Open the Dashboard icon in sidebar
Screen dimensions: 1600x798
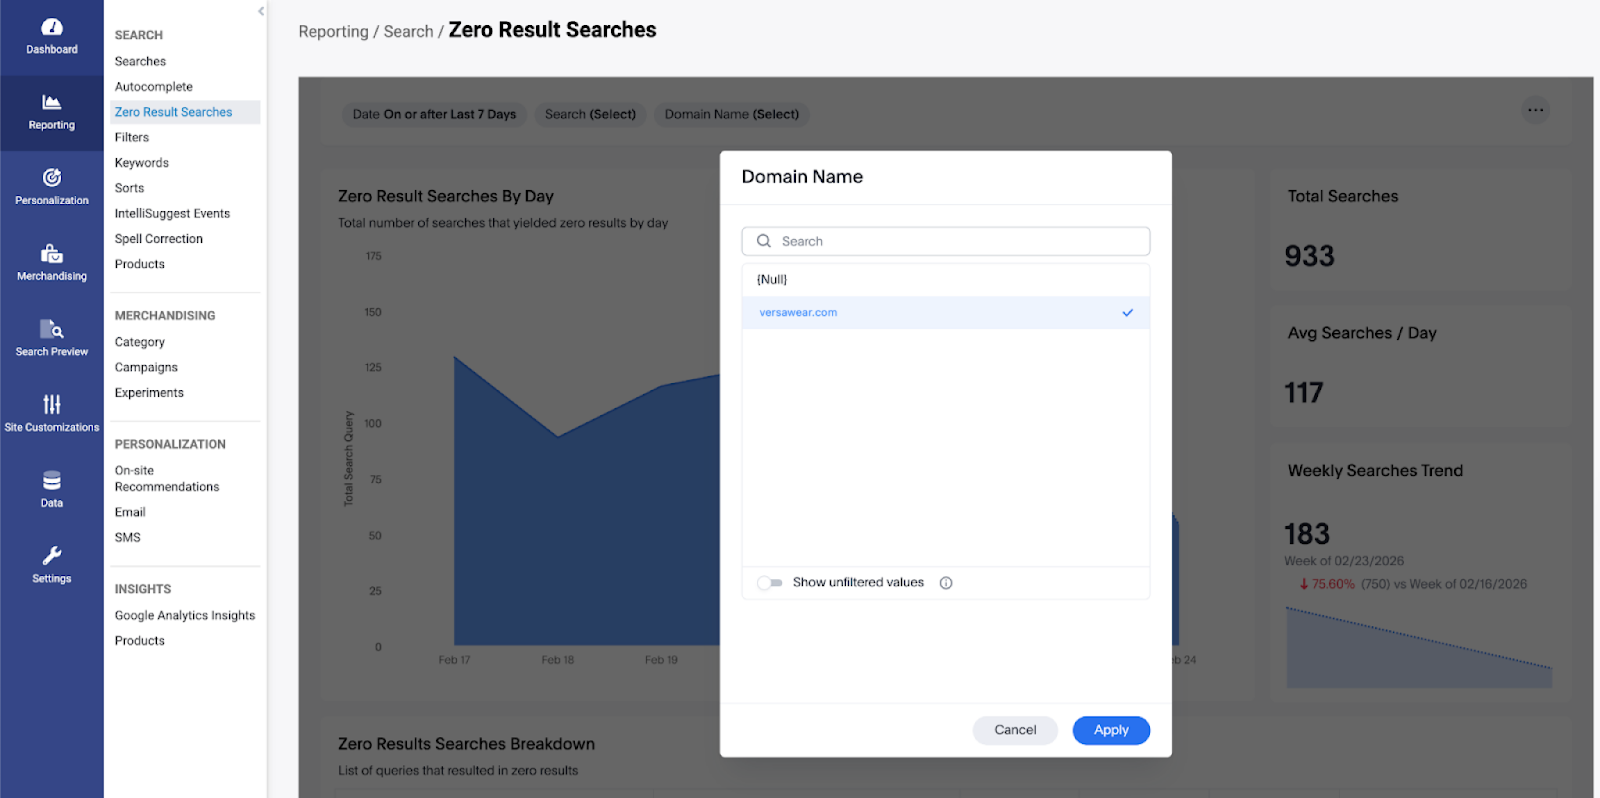pos(52,28)
